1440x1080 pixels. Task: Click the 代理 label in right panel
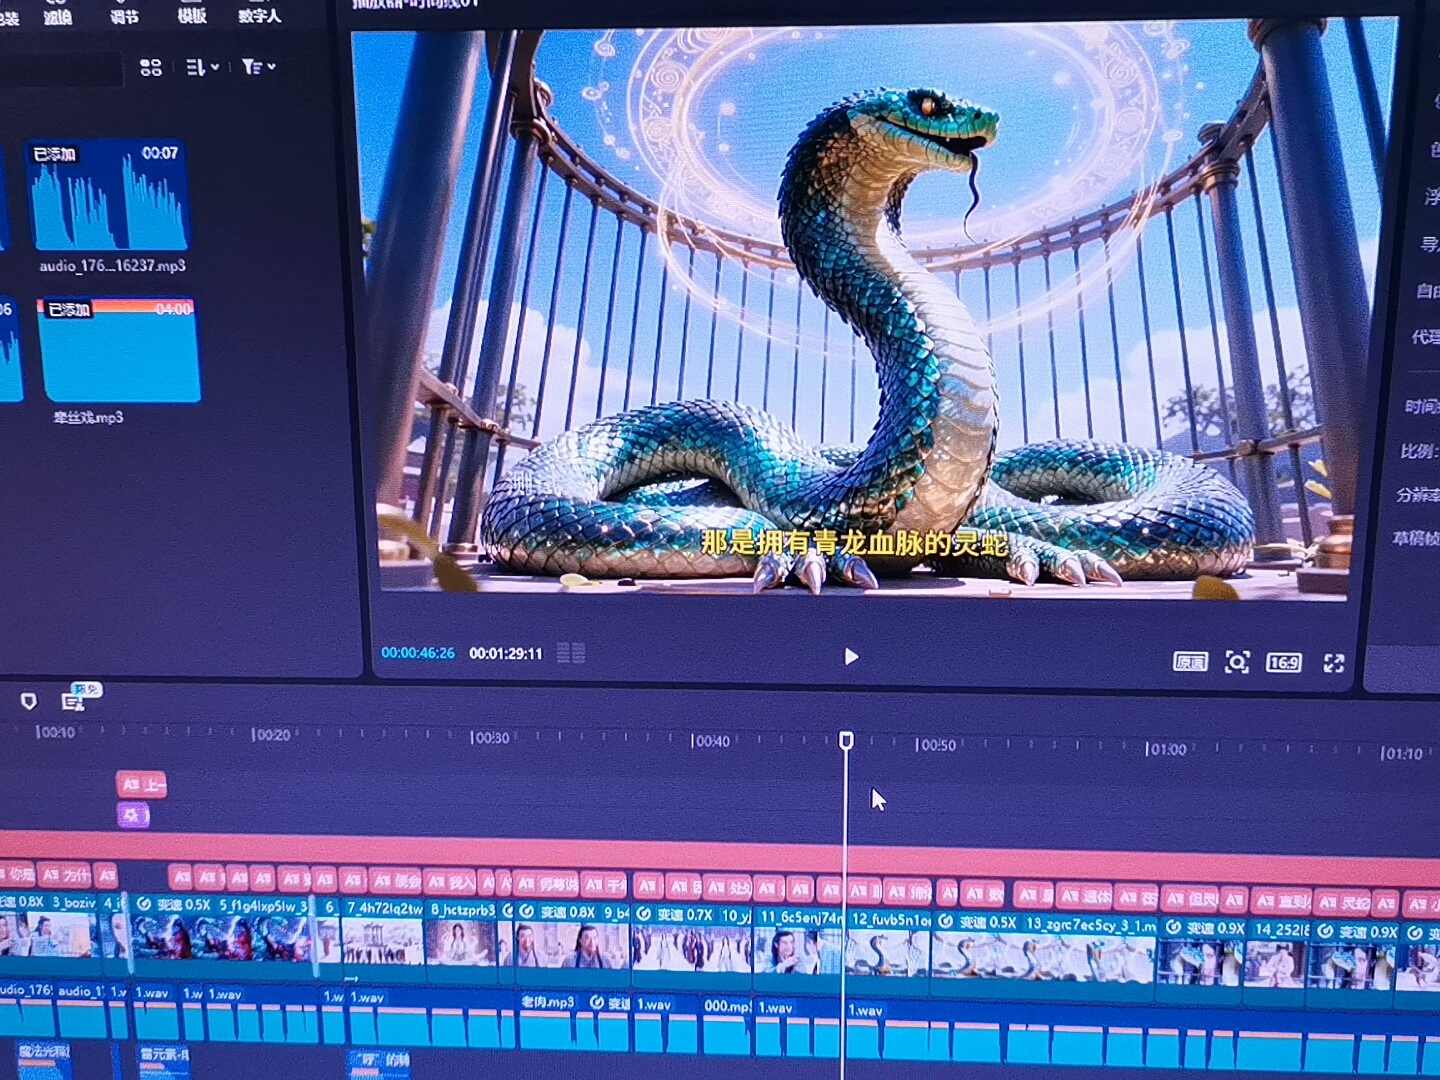(1425, 337)
